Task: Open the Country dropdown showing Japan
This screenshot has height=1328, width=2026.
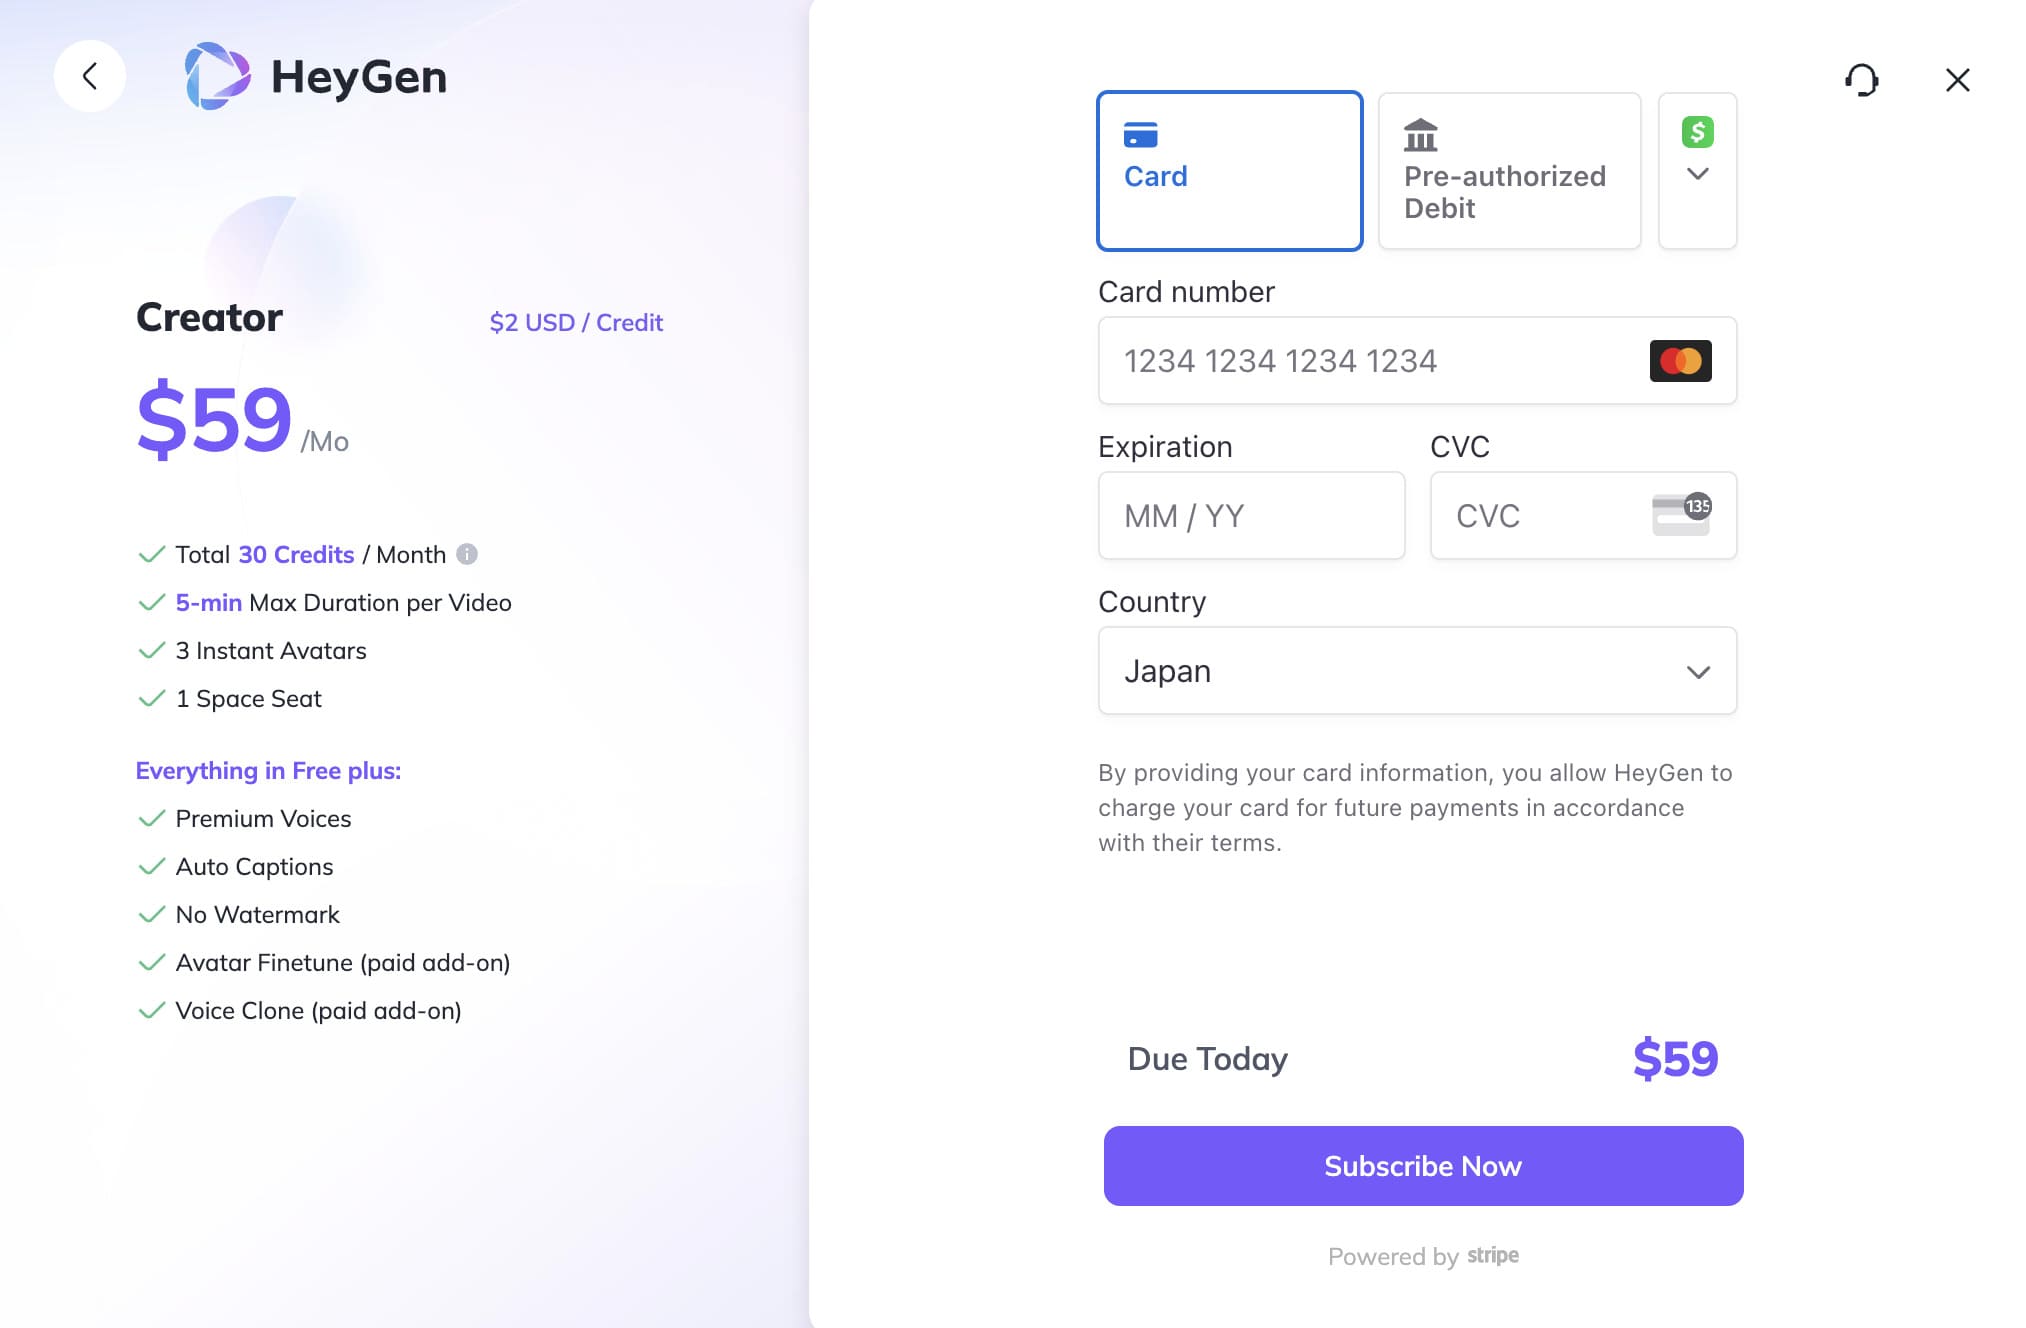Action: tap(1417, 671)
